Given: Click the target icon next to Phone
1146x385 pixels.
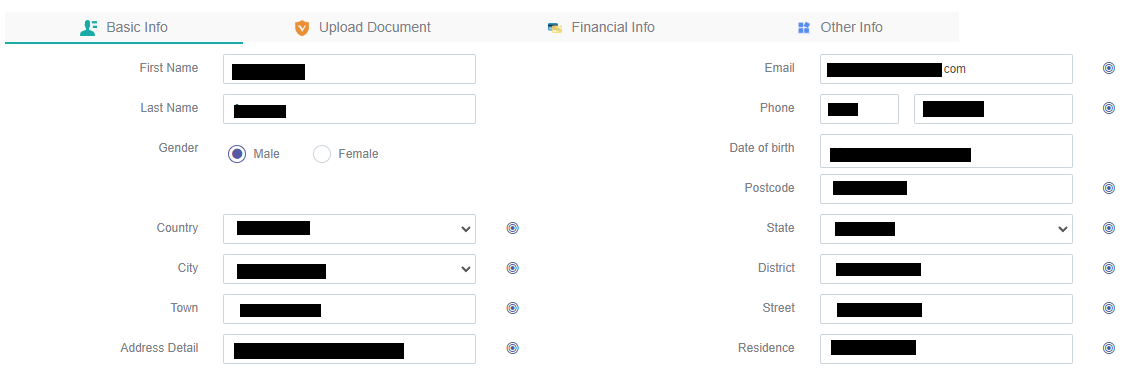Looking at the screenshot, I should click(x=1109, y=109).
